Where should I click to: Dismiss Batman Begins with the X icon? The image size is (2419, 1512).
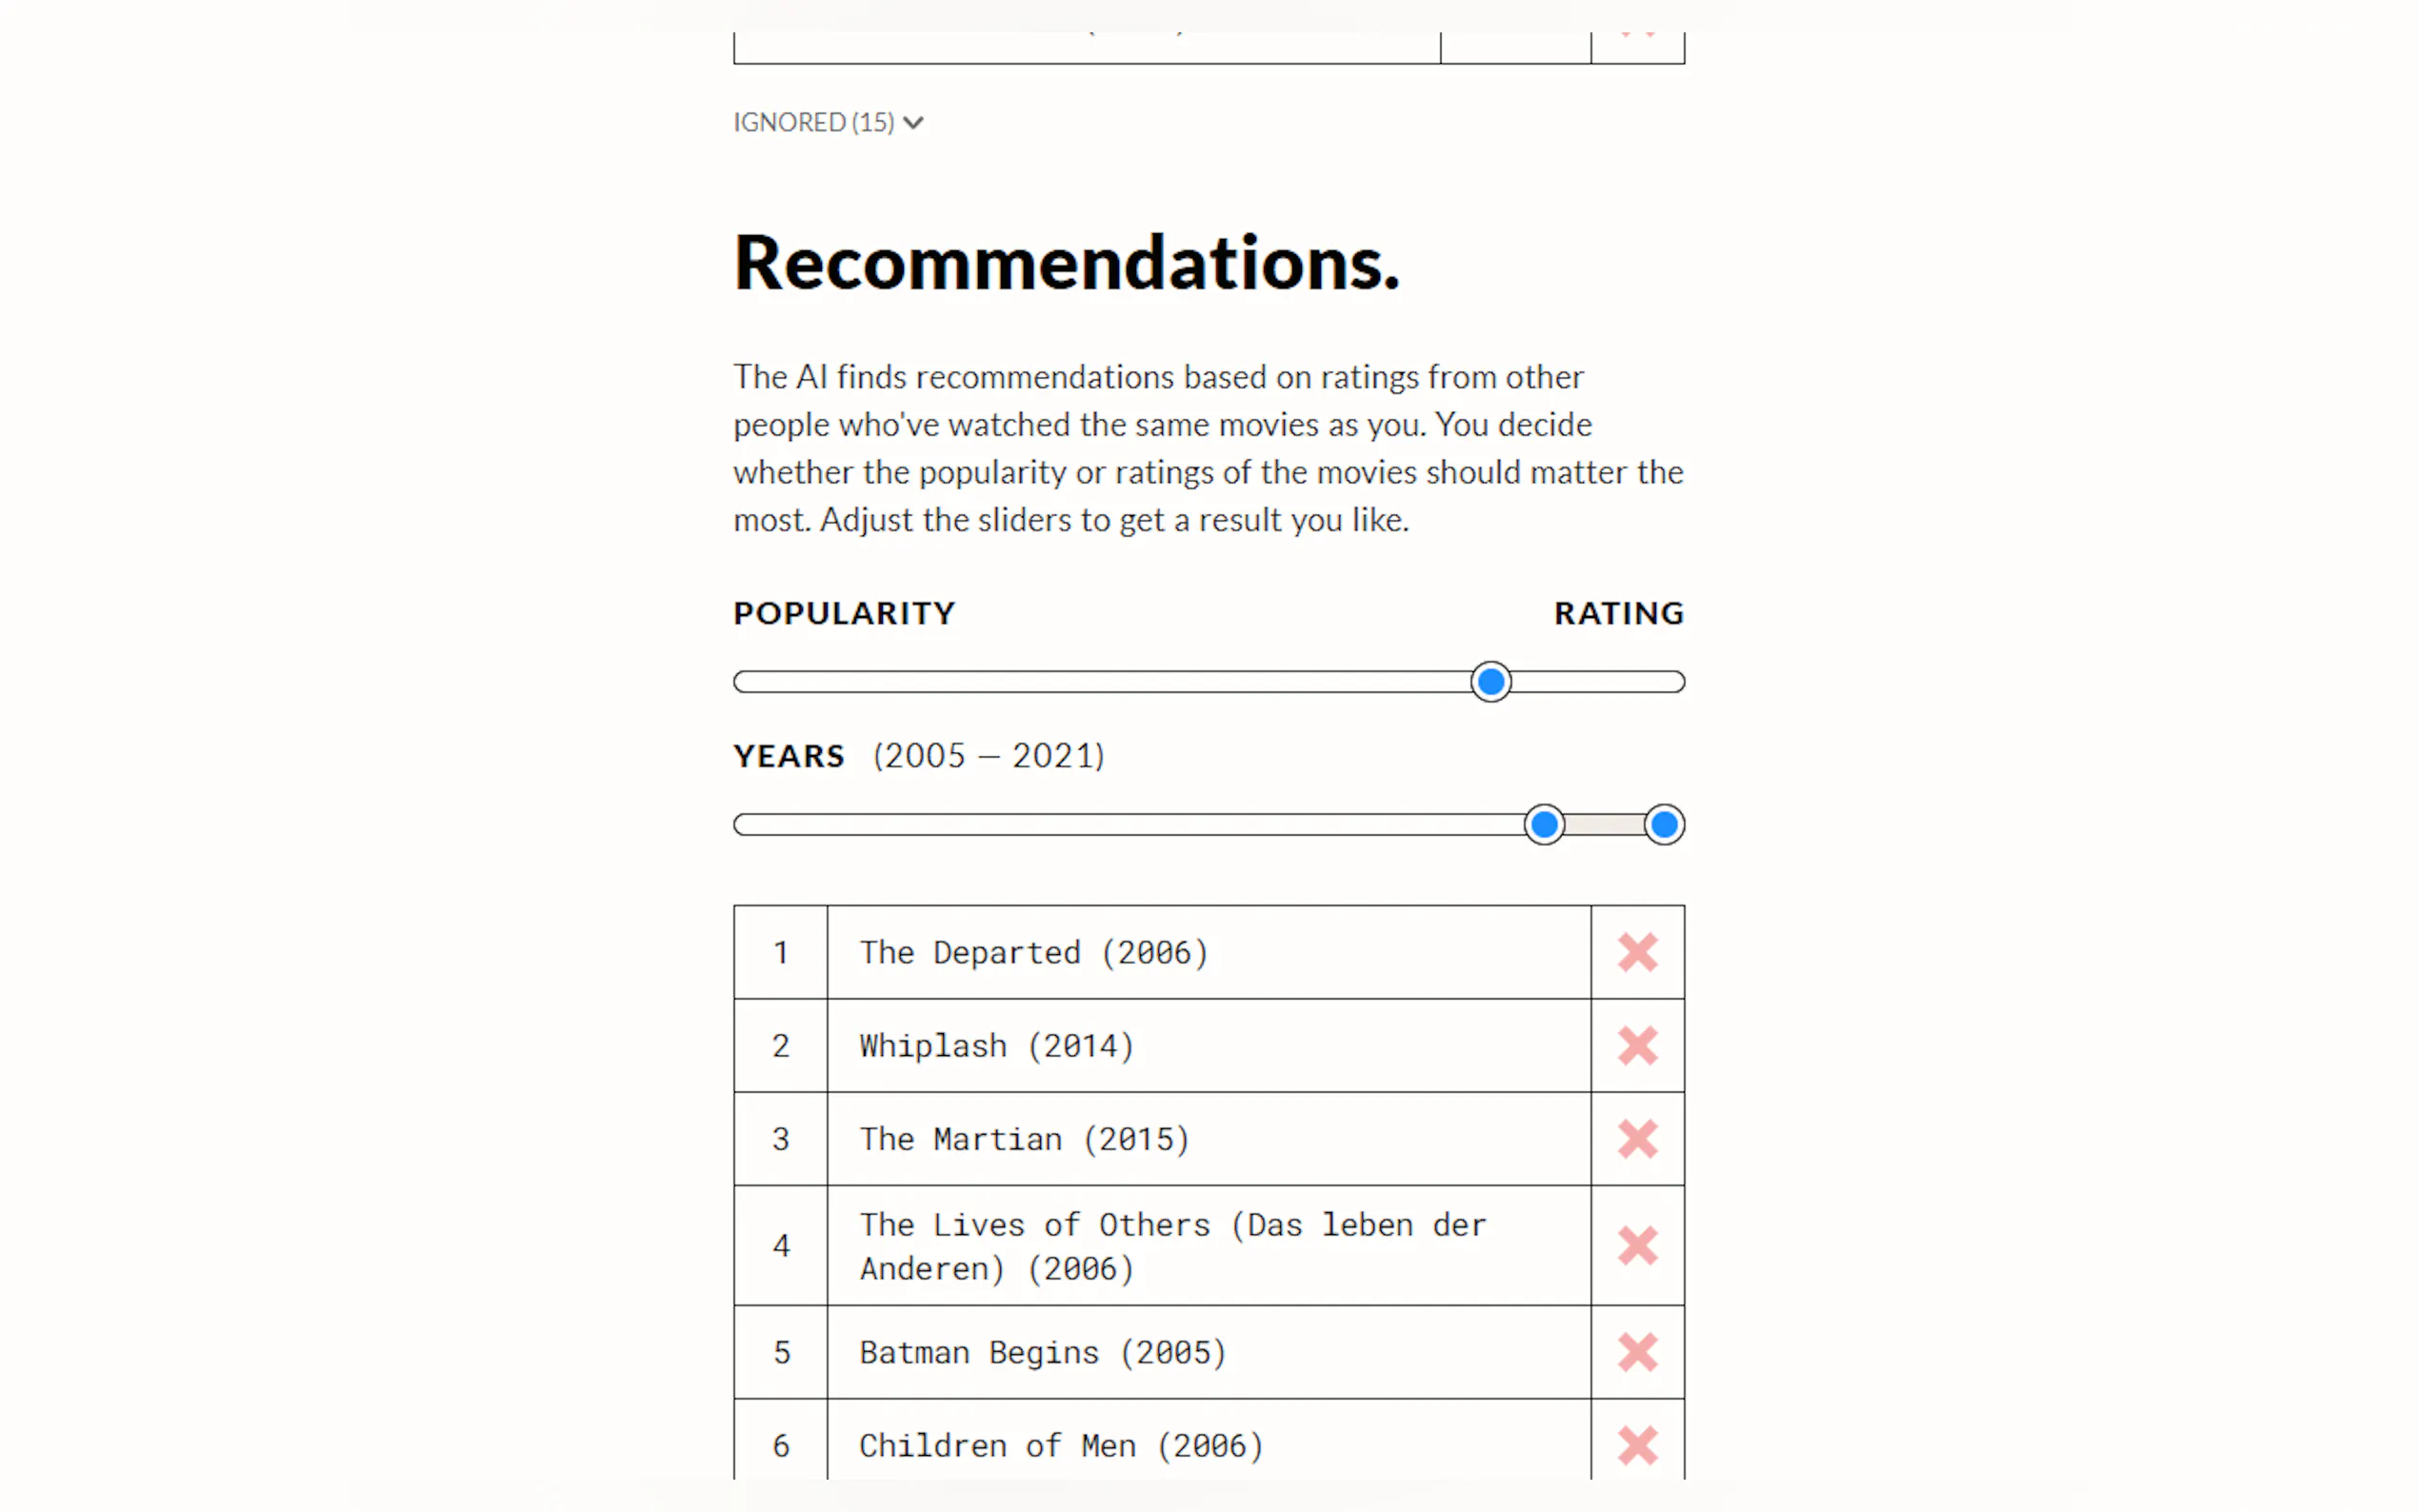1637,1352
